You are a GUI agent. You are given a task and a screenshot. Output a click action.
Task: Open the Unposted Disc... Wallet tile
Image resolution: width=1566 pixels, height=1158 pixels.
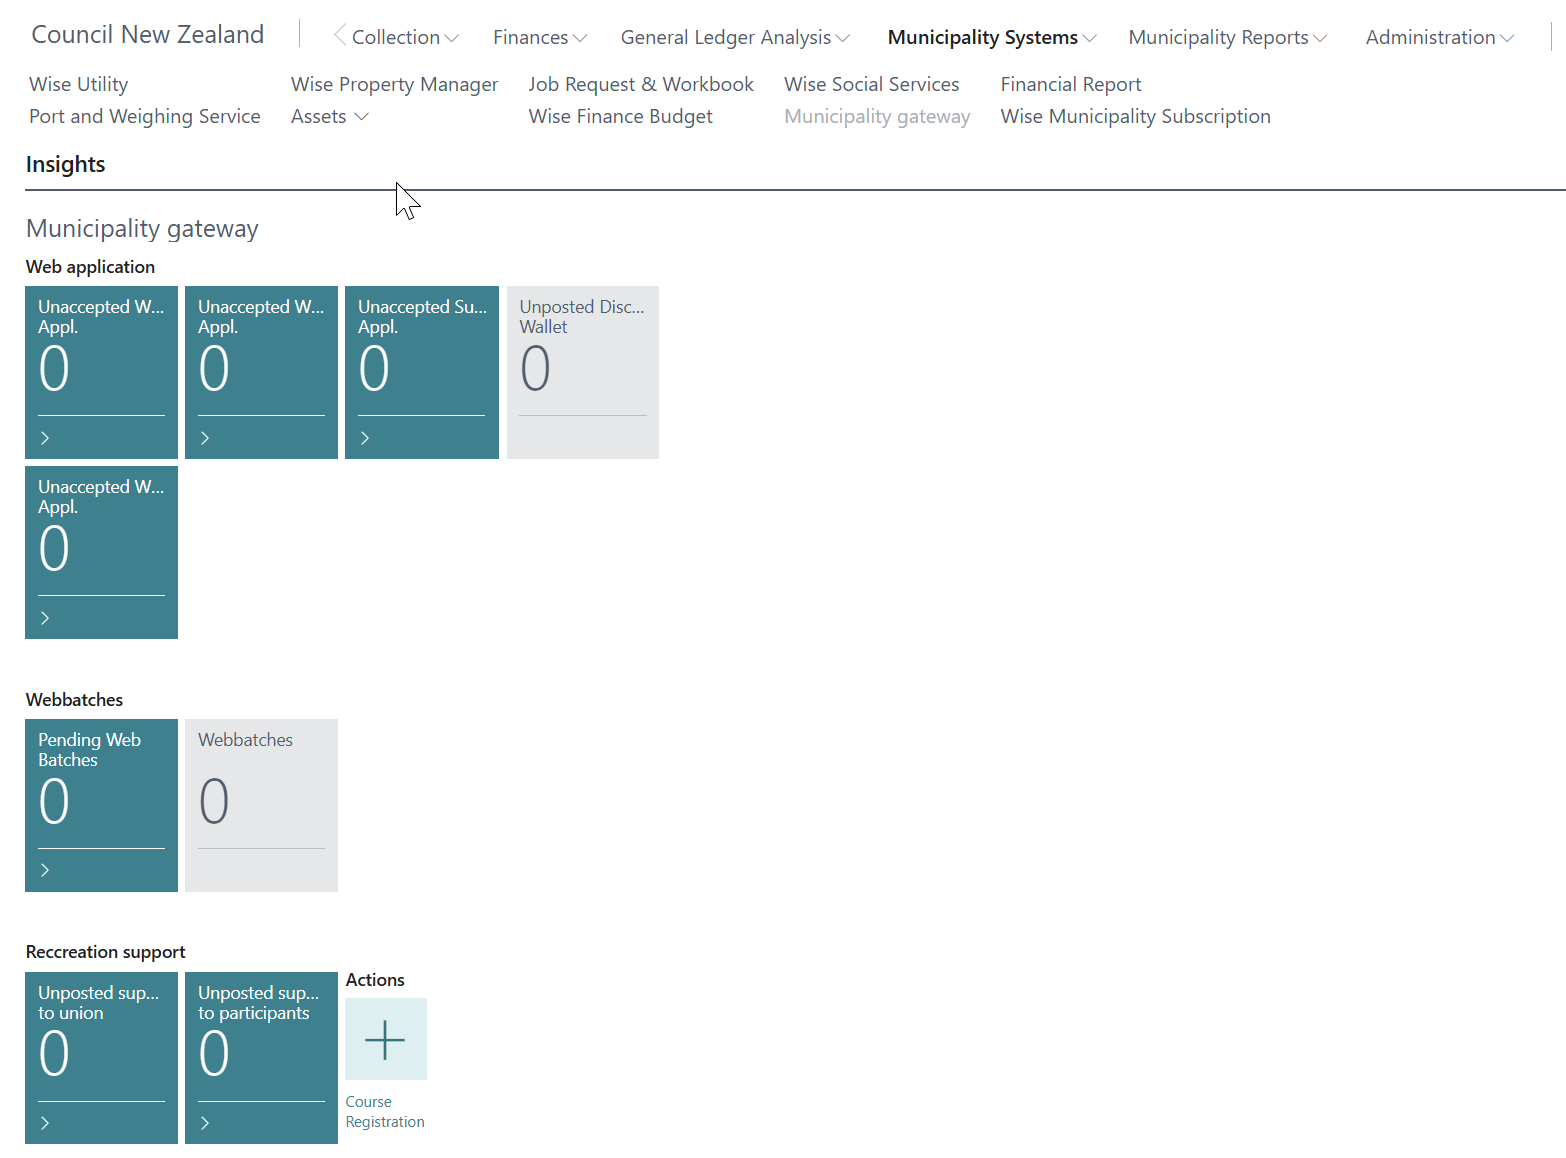pos(582,372)
